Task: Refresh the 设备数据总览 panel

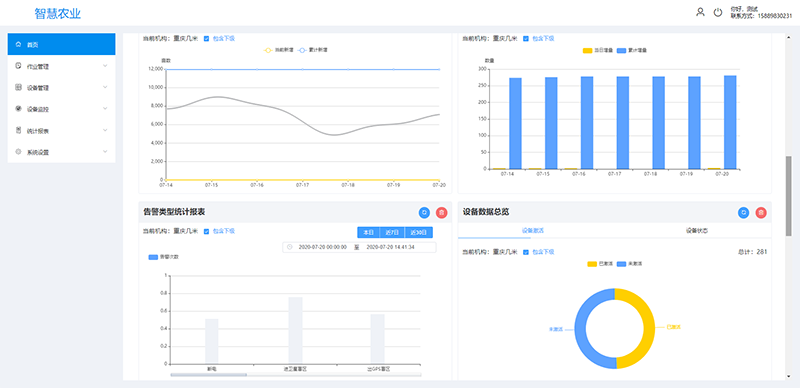Action: [743, 212]
